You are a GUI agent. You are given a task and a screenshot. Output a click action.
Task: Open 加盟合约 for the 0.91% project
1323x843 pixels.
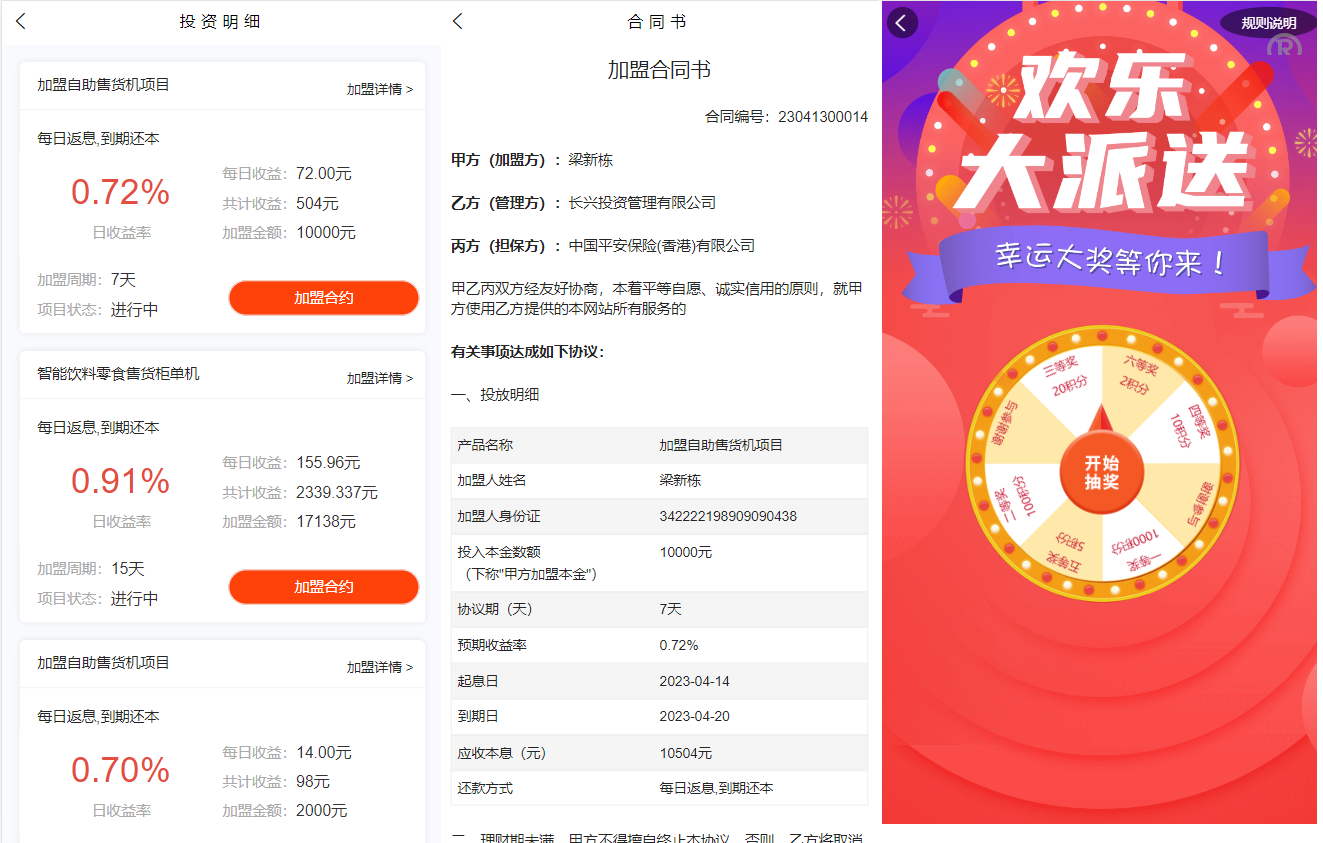[323, 587]
